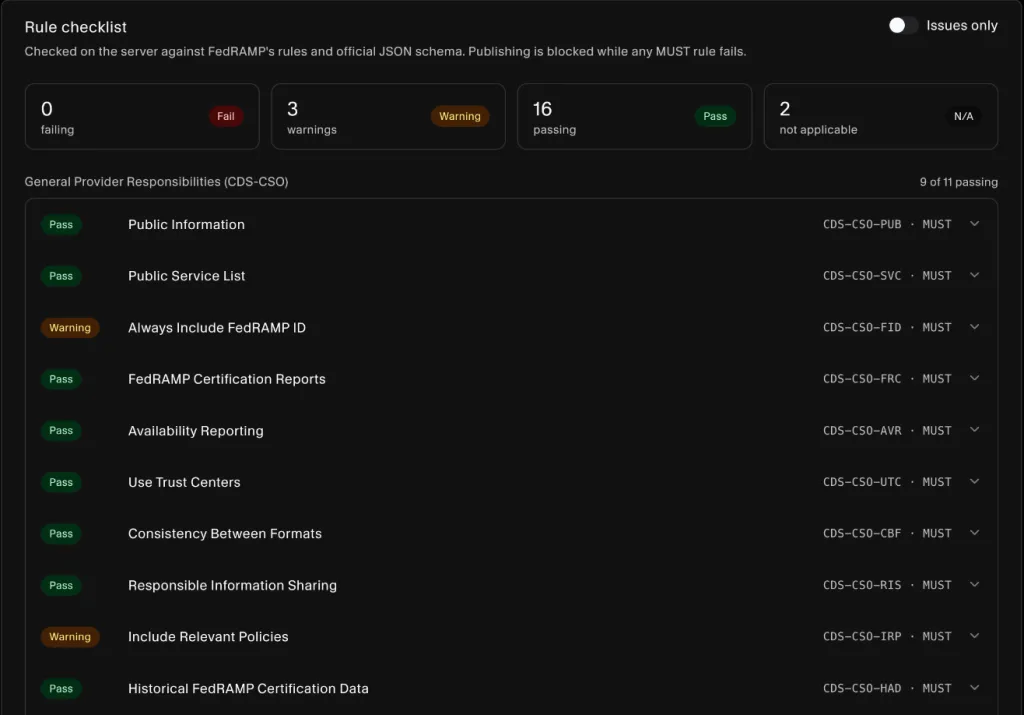Expand the Use Trust Centers chevron
The image size is (1024, 715).
click(x=974, y=482)
